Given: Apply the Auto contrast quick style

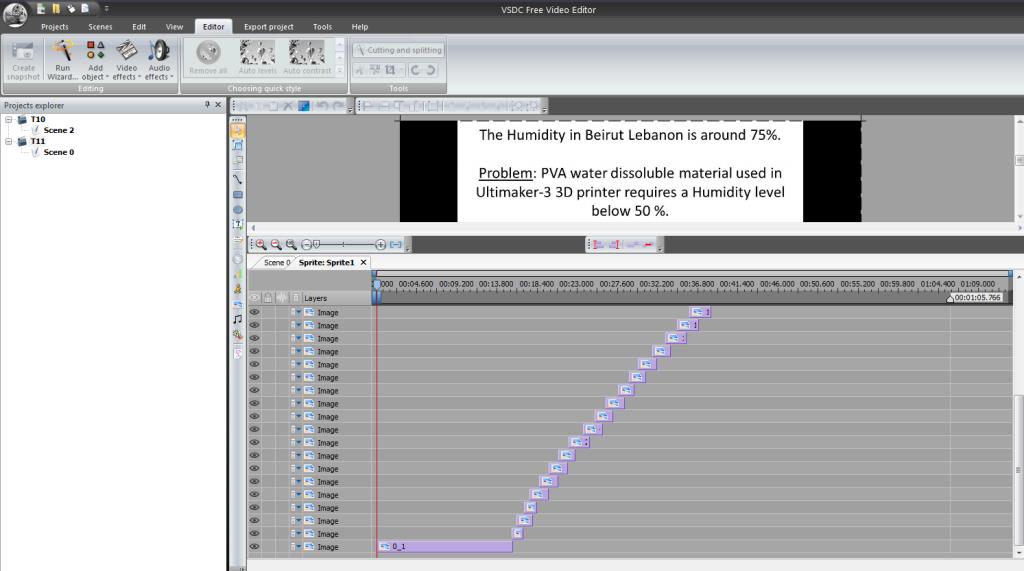Looking at the screenshot, I should pyautogui.click(x=307, y=57).
